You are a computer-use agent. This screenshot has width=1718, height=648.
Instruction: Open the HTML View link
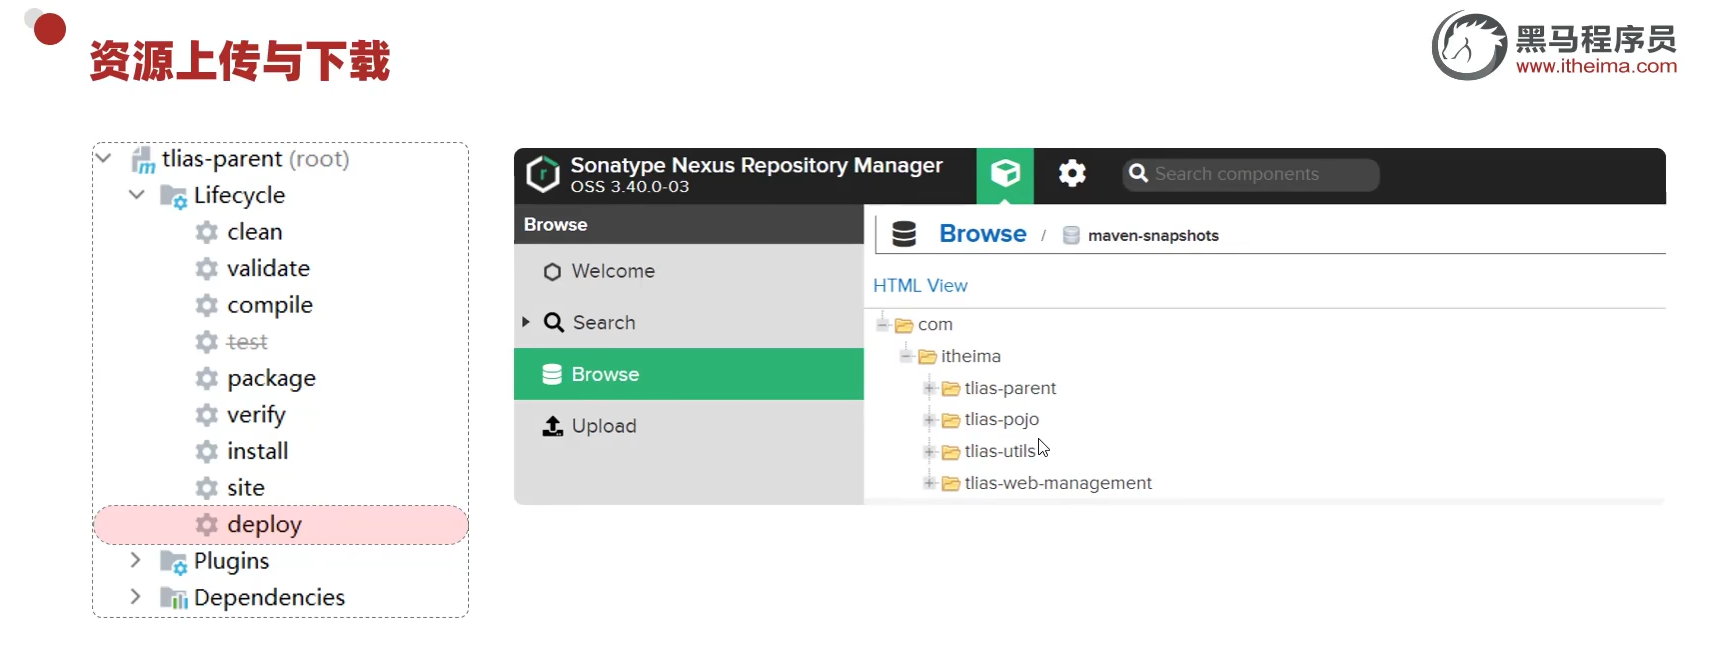(x=920, y=286)
